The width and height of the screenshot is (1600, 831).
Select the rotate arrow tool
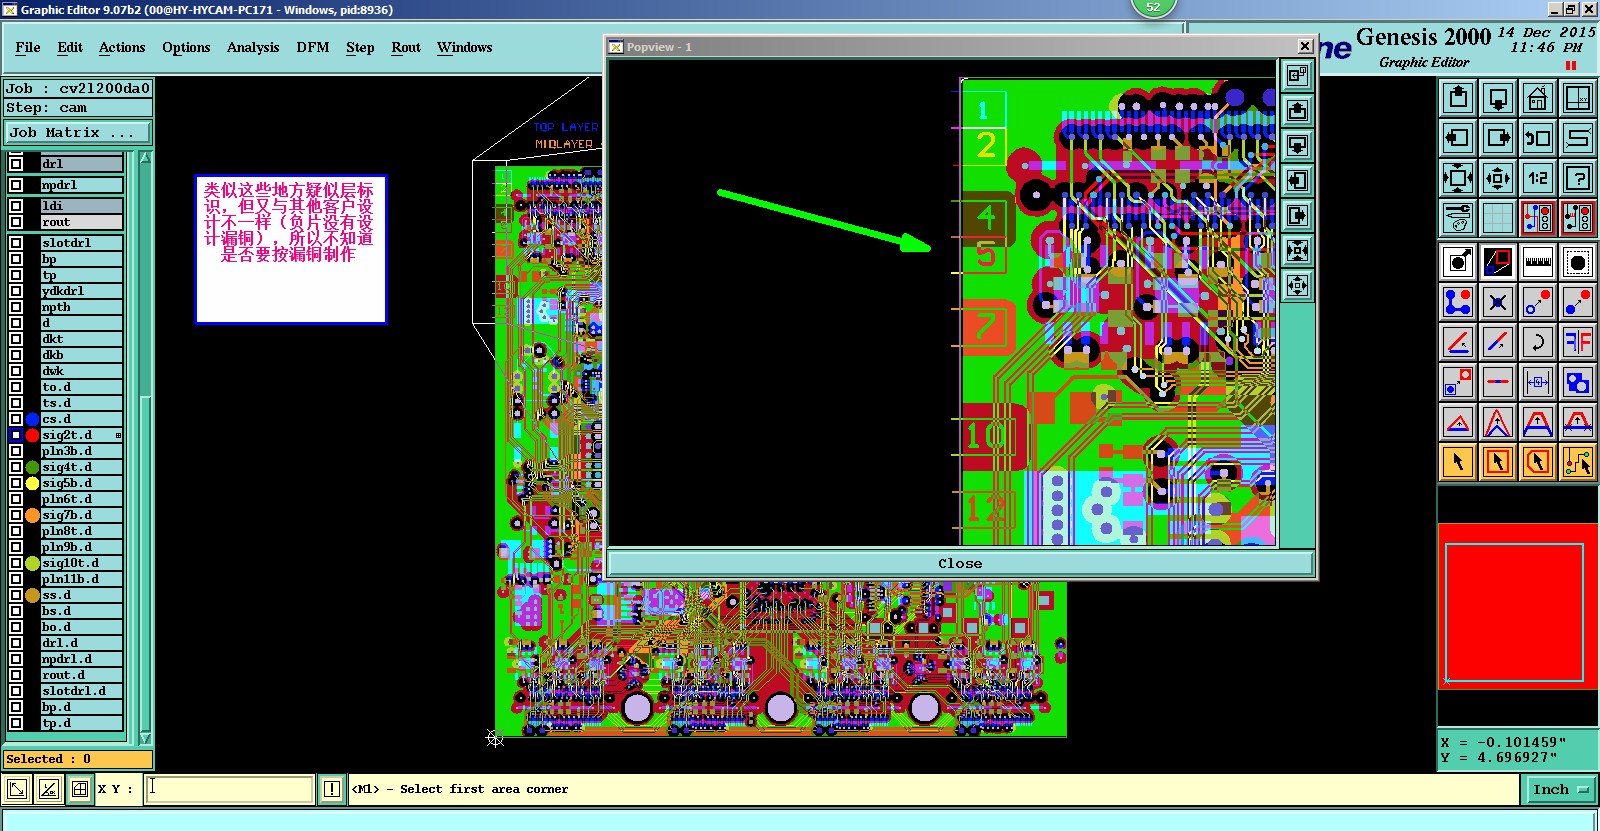coord(1538,342)
